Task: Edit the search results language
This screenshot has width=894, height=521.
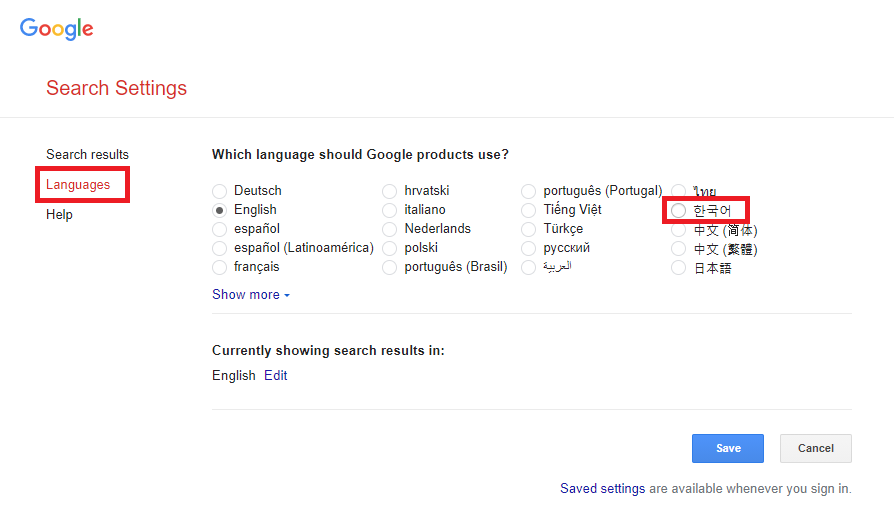Action: tap(275, 376)
